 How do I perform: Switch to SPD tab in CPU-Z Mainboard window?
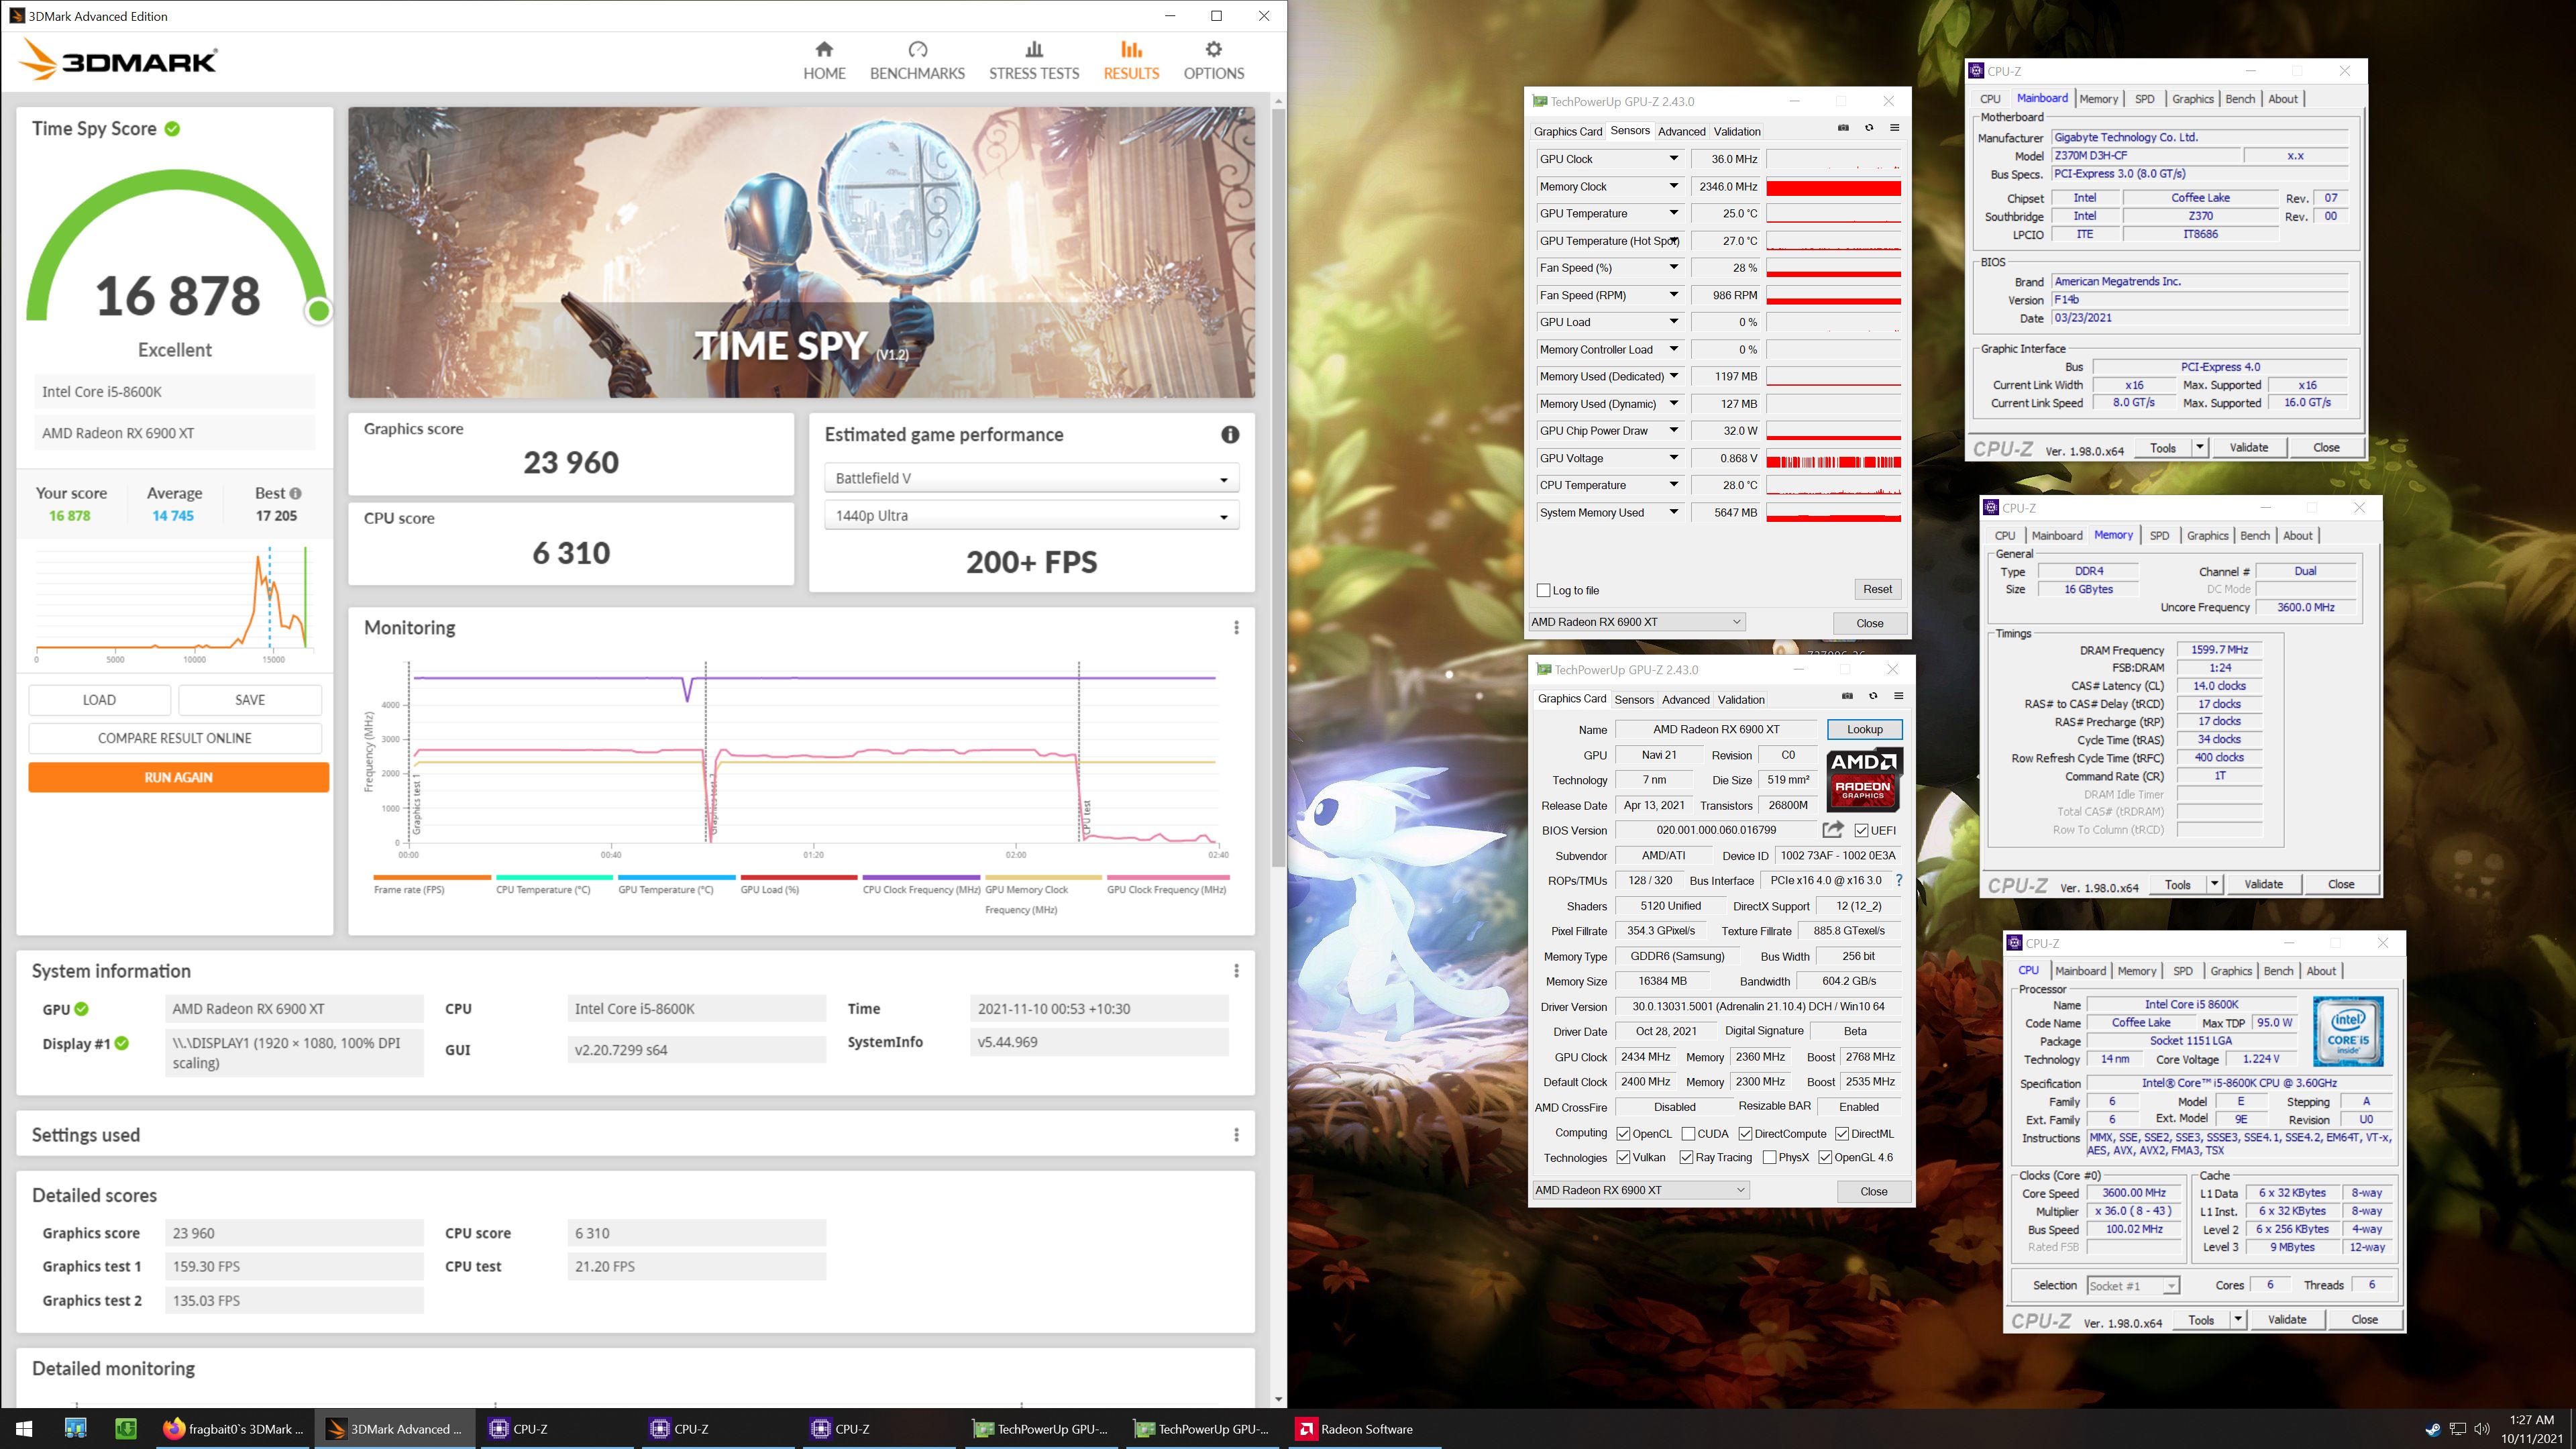coord(2144,98)
